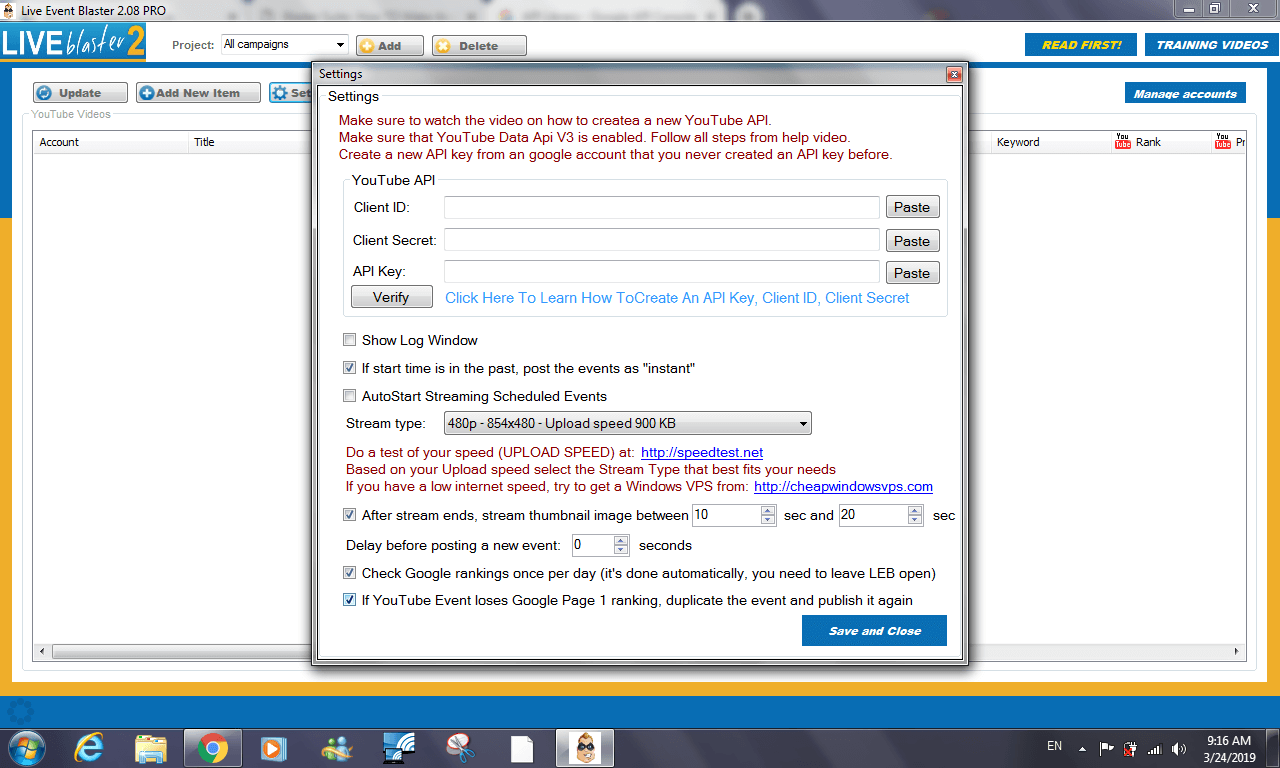
Task: Open the Project campaigns dropdown
Action: (285, 45)
